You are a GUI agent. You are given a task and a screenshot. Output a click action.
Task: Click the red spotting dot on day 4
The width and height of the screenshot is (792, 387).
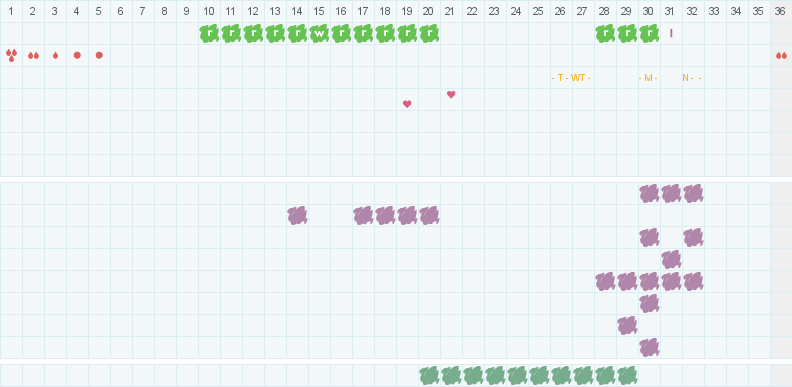(77, 55)
